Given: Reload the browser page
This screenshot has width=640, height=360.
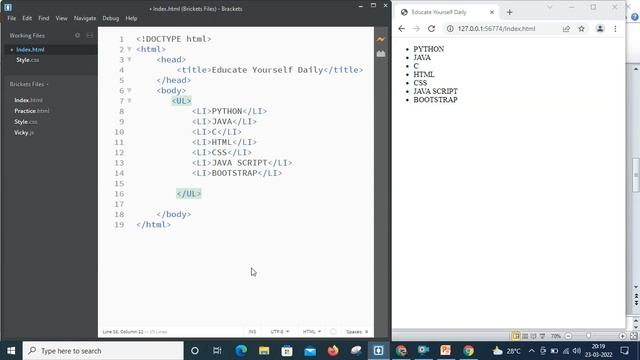Looking at the screenshot, I should [431, 29].
